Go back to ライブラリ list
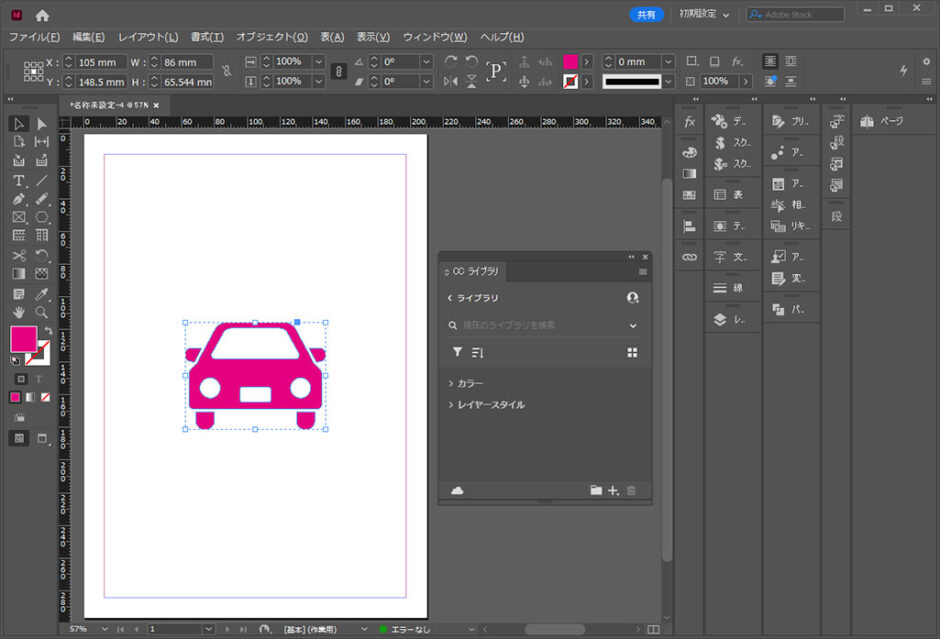940x639 pixels. (473, 298)
